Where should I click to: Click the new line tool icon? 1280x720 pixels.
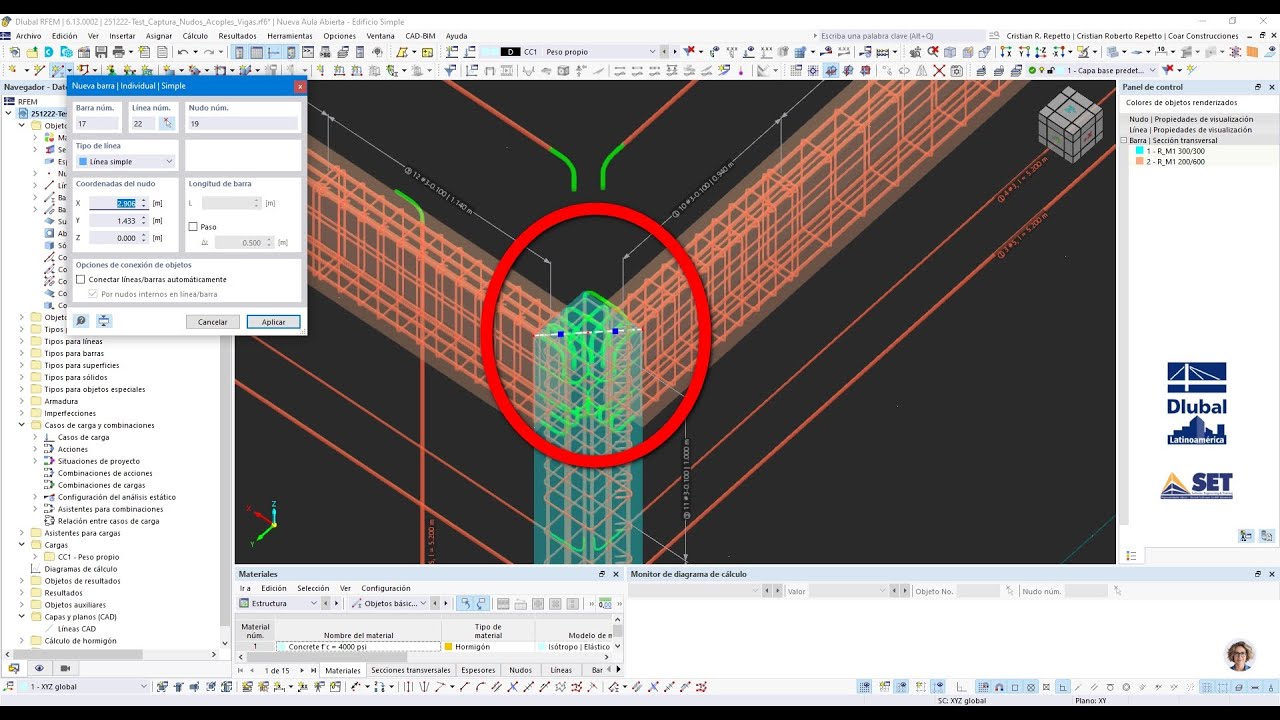click(x=39, y=70)
